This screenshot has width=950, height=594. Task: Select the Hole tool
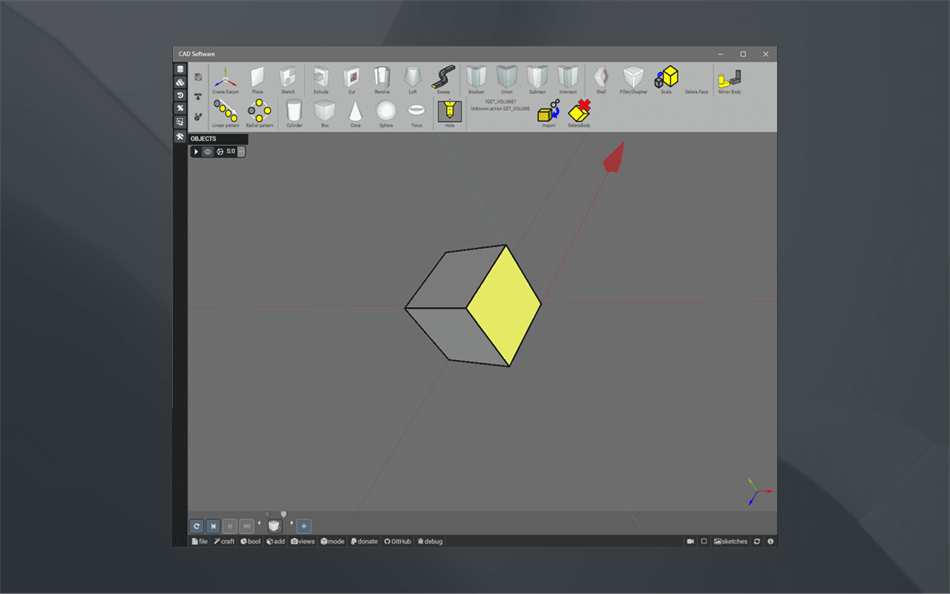[449, 112]
